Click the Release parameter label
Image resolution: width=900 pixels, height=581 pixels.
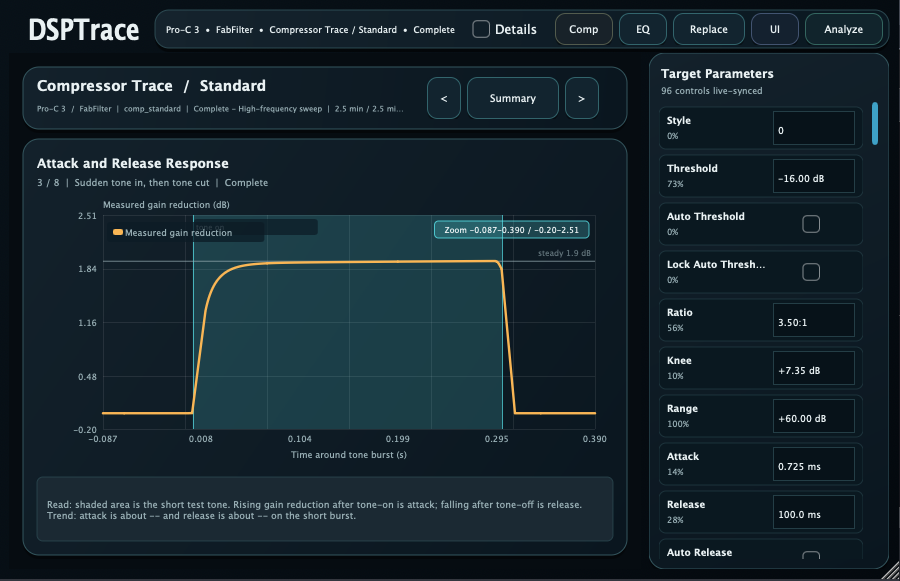tap(686, 505)
